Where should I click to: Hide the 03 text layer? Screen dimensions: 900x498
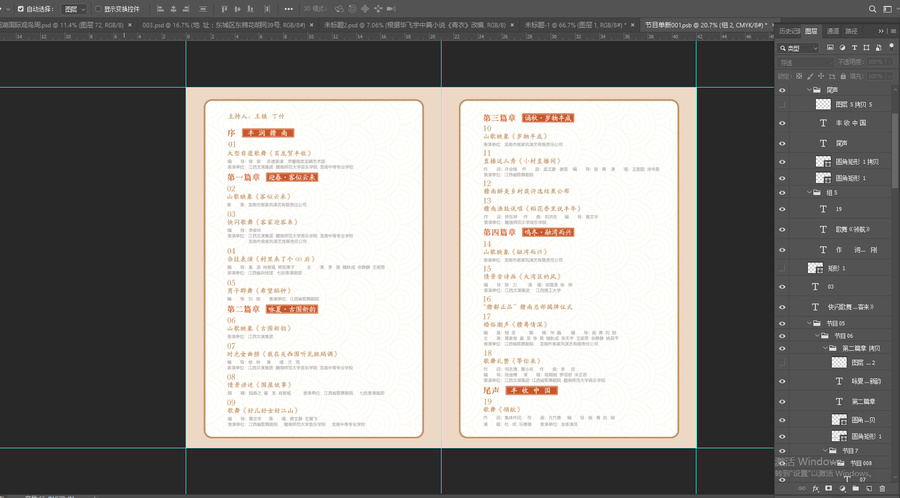782,286
